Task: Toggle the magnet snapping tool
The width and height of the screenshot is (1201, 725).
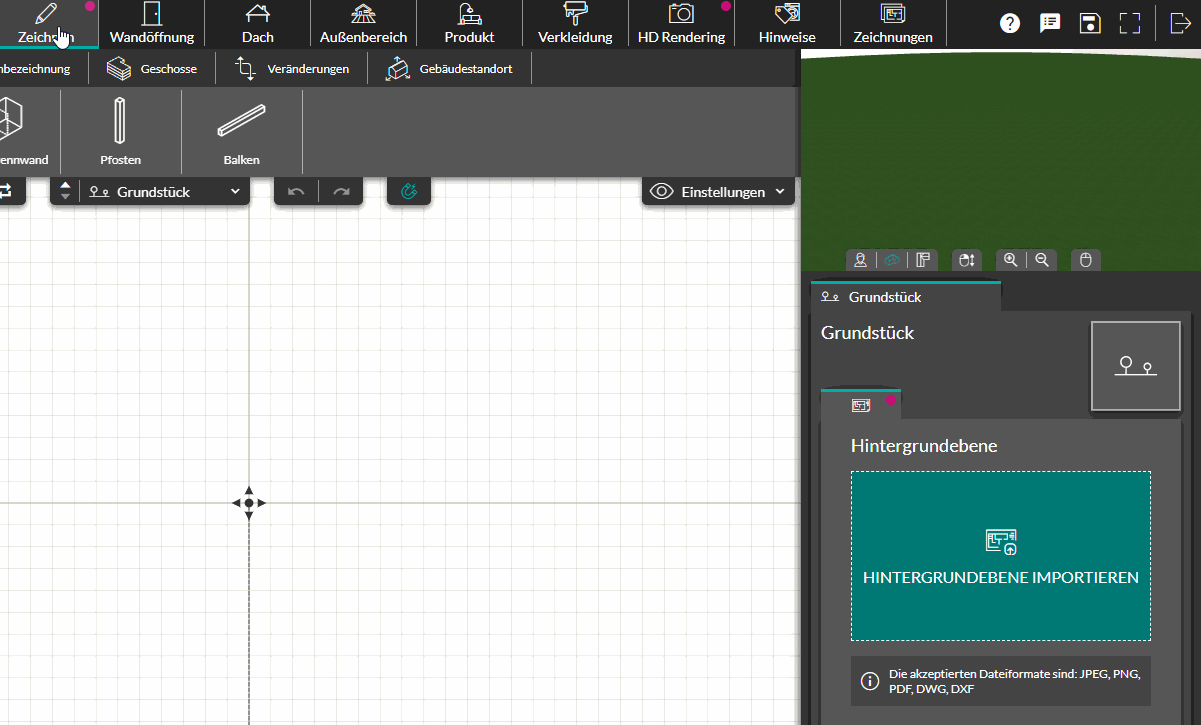Action: click(x=409, y=192)
